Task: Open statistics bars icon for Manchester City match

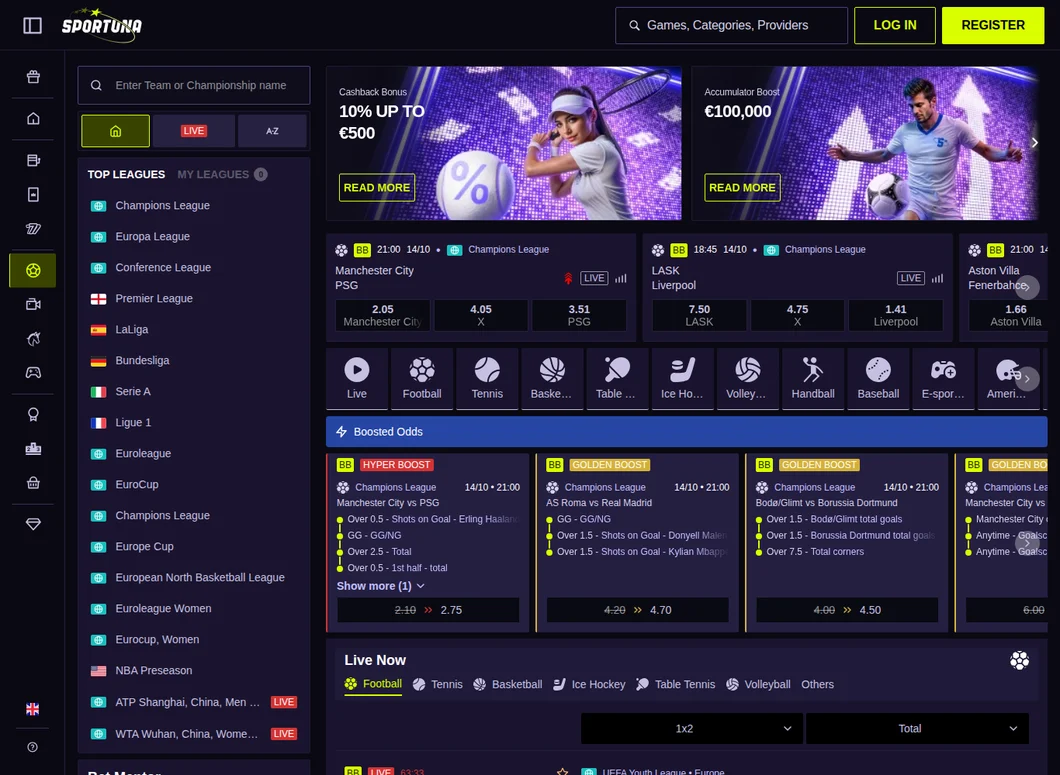Action: point(621,278)
